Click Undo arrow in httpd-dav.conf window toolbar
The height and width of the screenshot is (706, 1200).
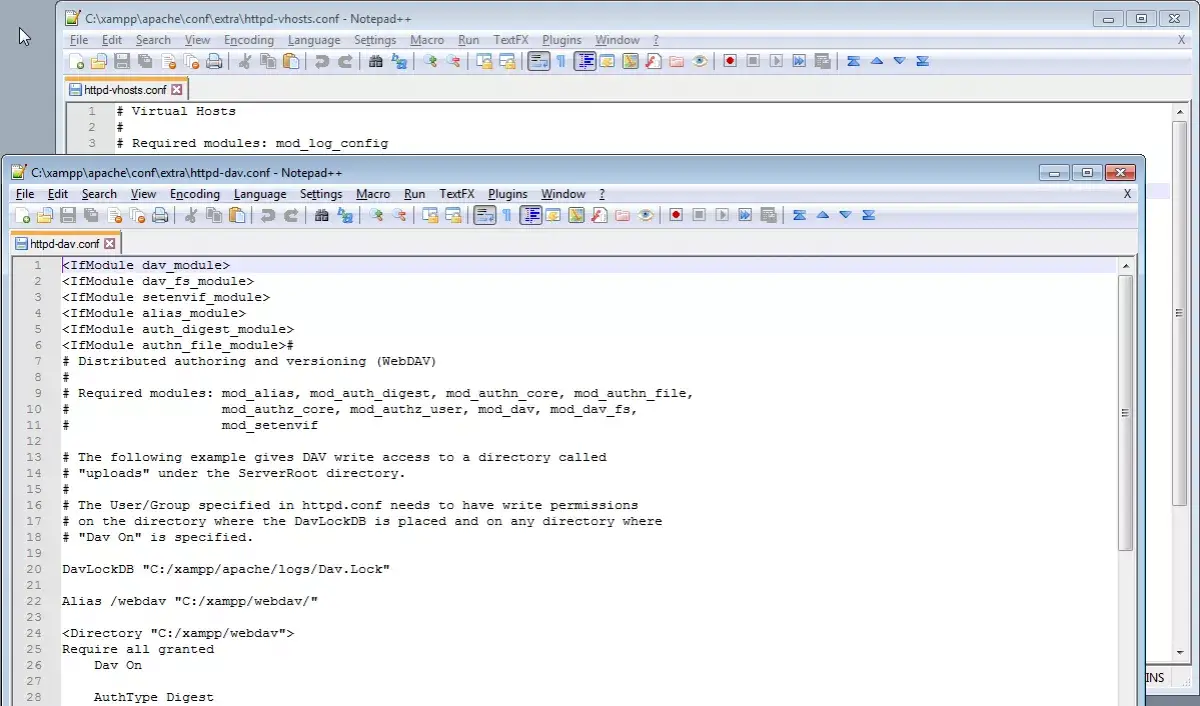click(x=267, y=215)
